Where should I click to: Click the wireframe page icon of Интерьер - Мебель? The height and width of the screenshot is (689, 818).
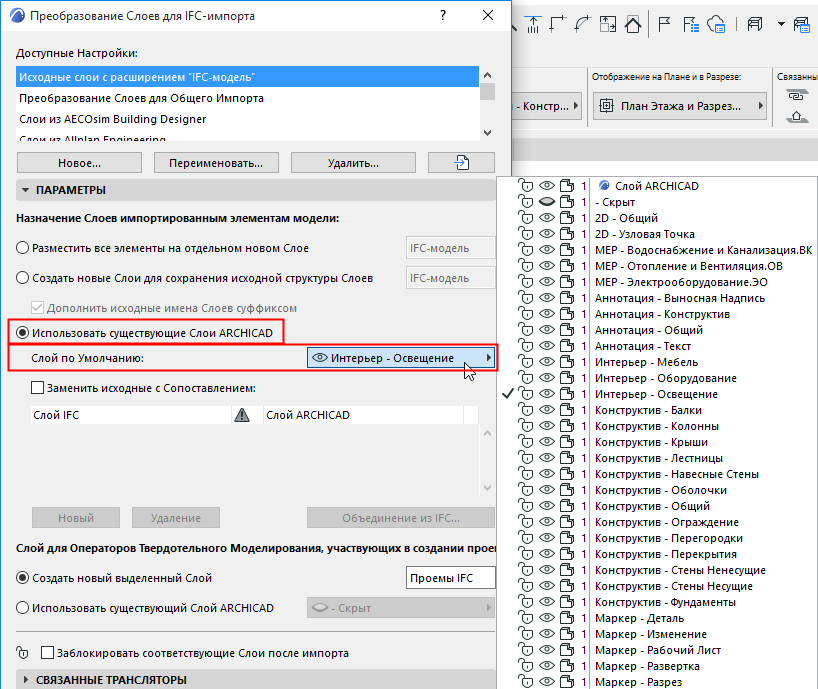[x=567, y=362]
